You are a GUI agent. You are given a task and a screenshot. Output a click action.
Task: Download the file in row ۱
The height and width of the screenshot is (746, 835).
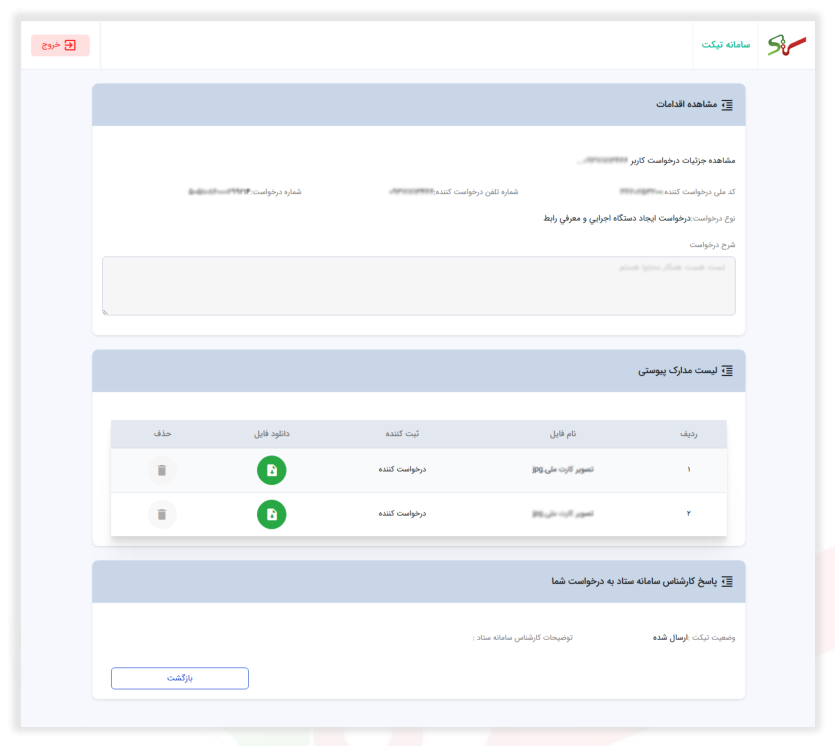[272, 470]
